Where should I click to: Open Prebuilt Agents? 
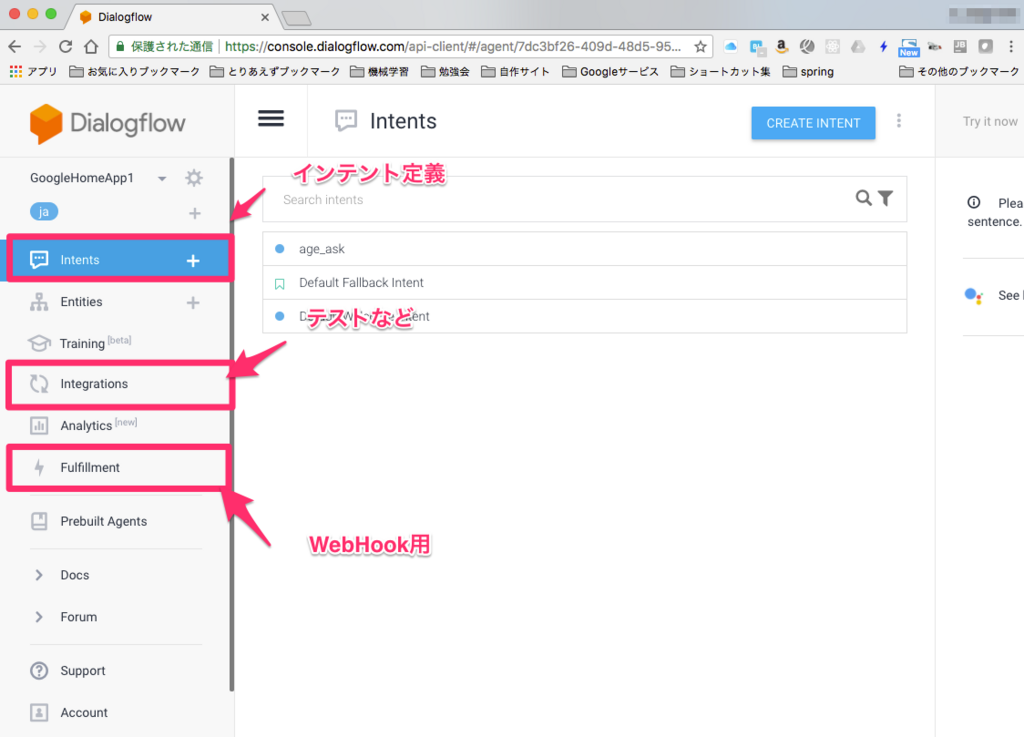pyautogui.click(x=103, y=521)
